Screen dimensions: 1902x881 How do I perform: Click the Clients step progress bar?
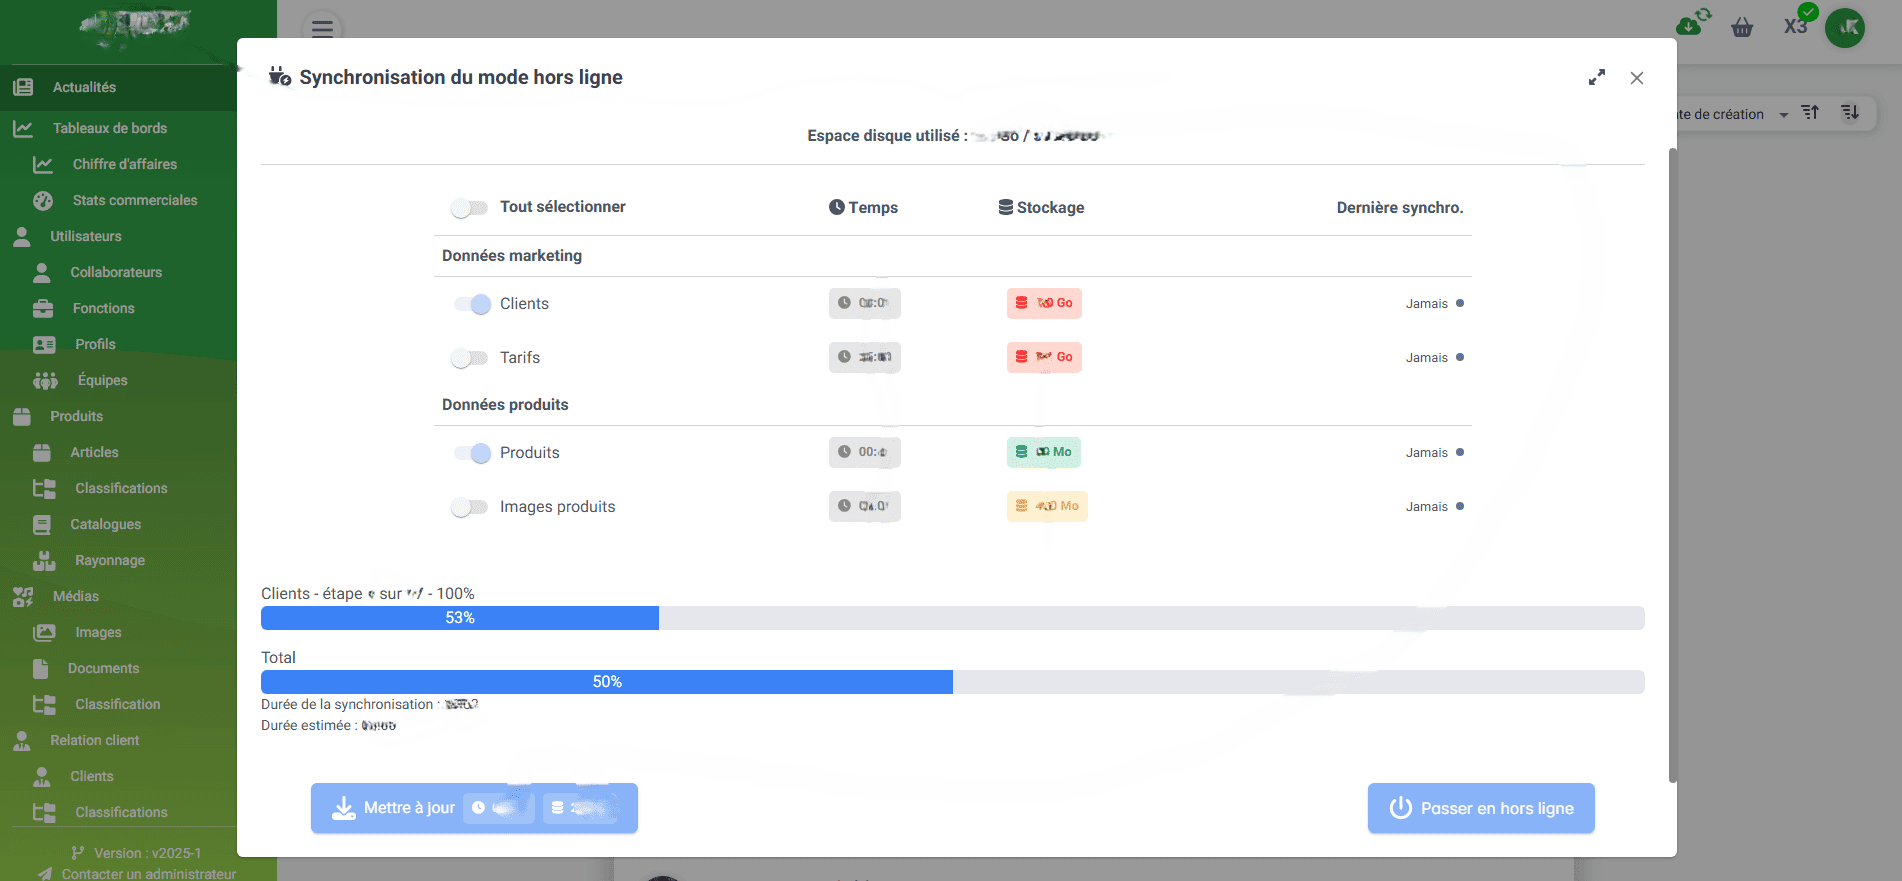tap(953, 618)
